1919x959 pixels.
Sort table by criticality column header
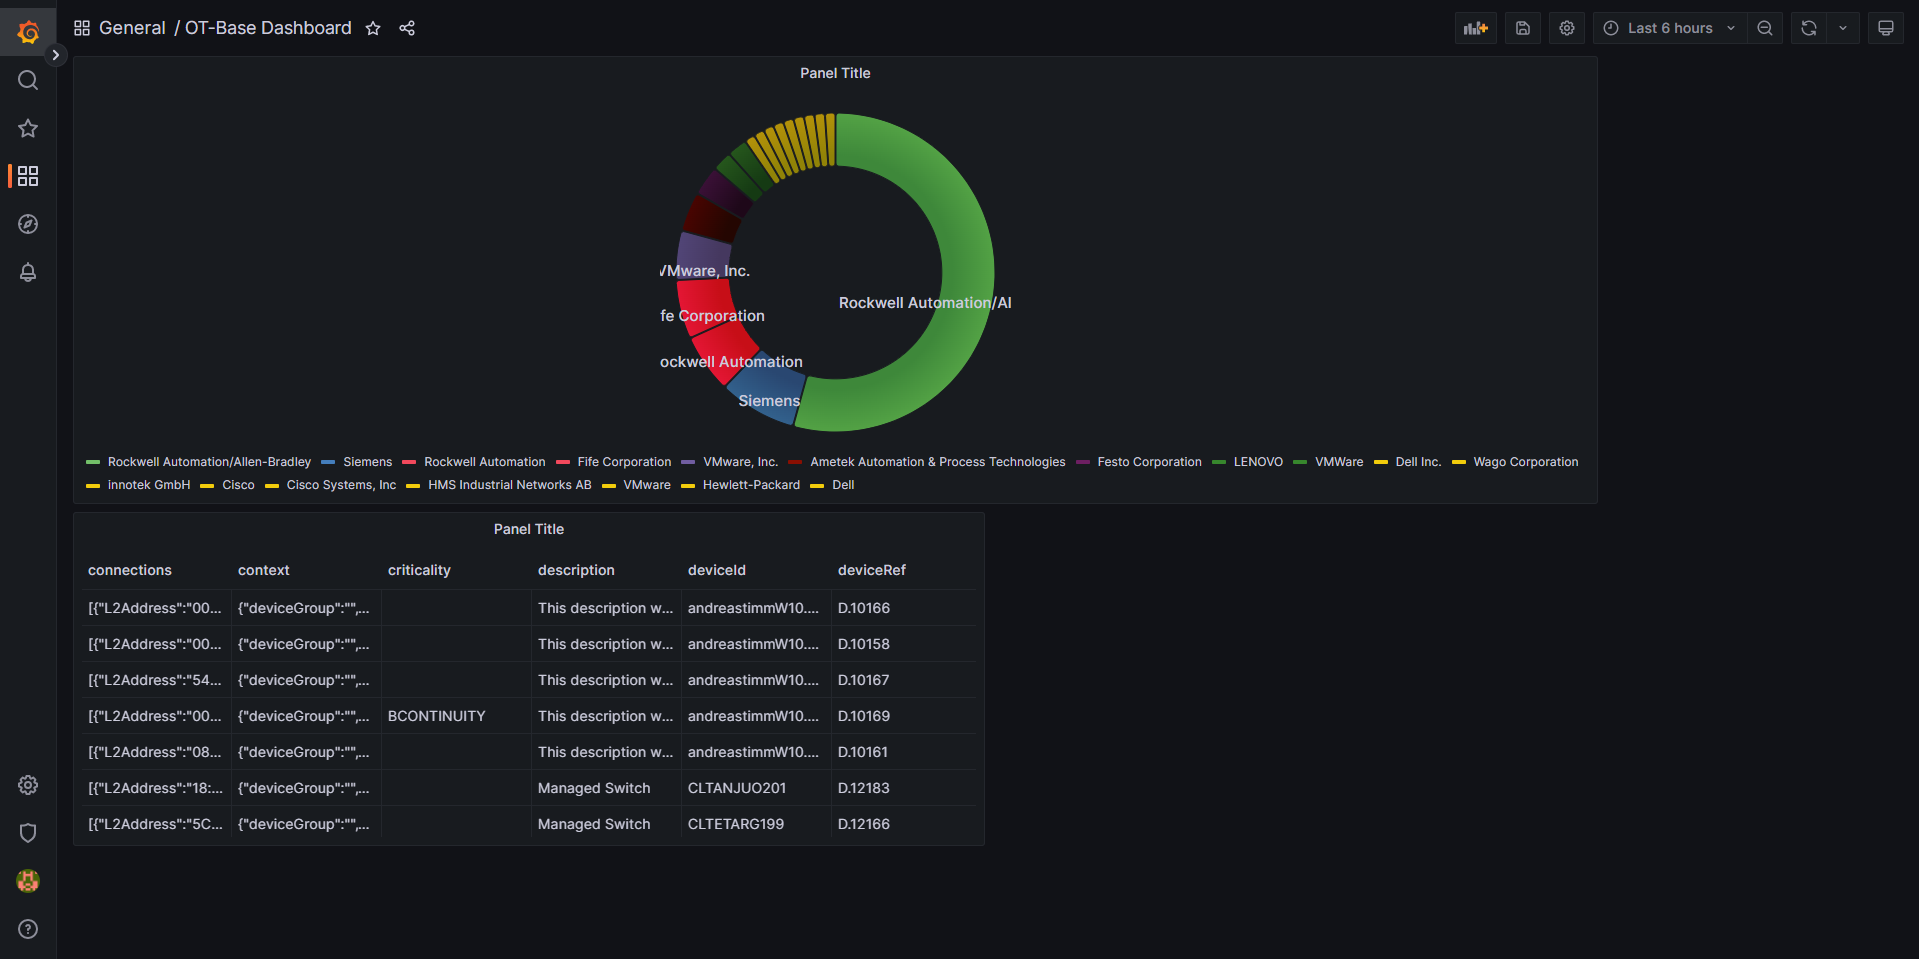[x=419, y=570]
